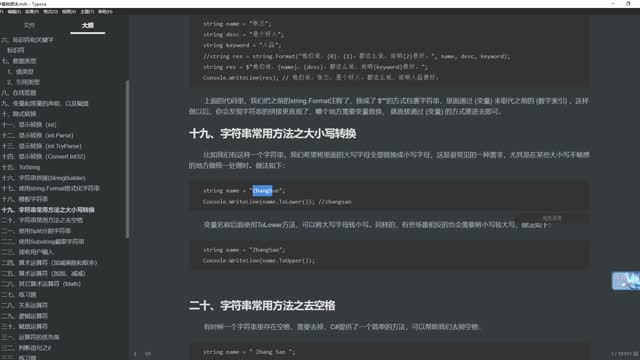The width and height of the screenshot is (640, 360).
Task: Go to 二九、逻辑运算符 outline entry
Action: click(x=25, y=316)
